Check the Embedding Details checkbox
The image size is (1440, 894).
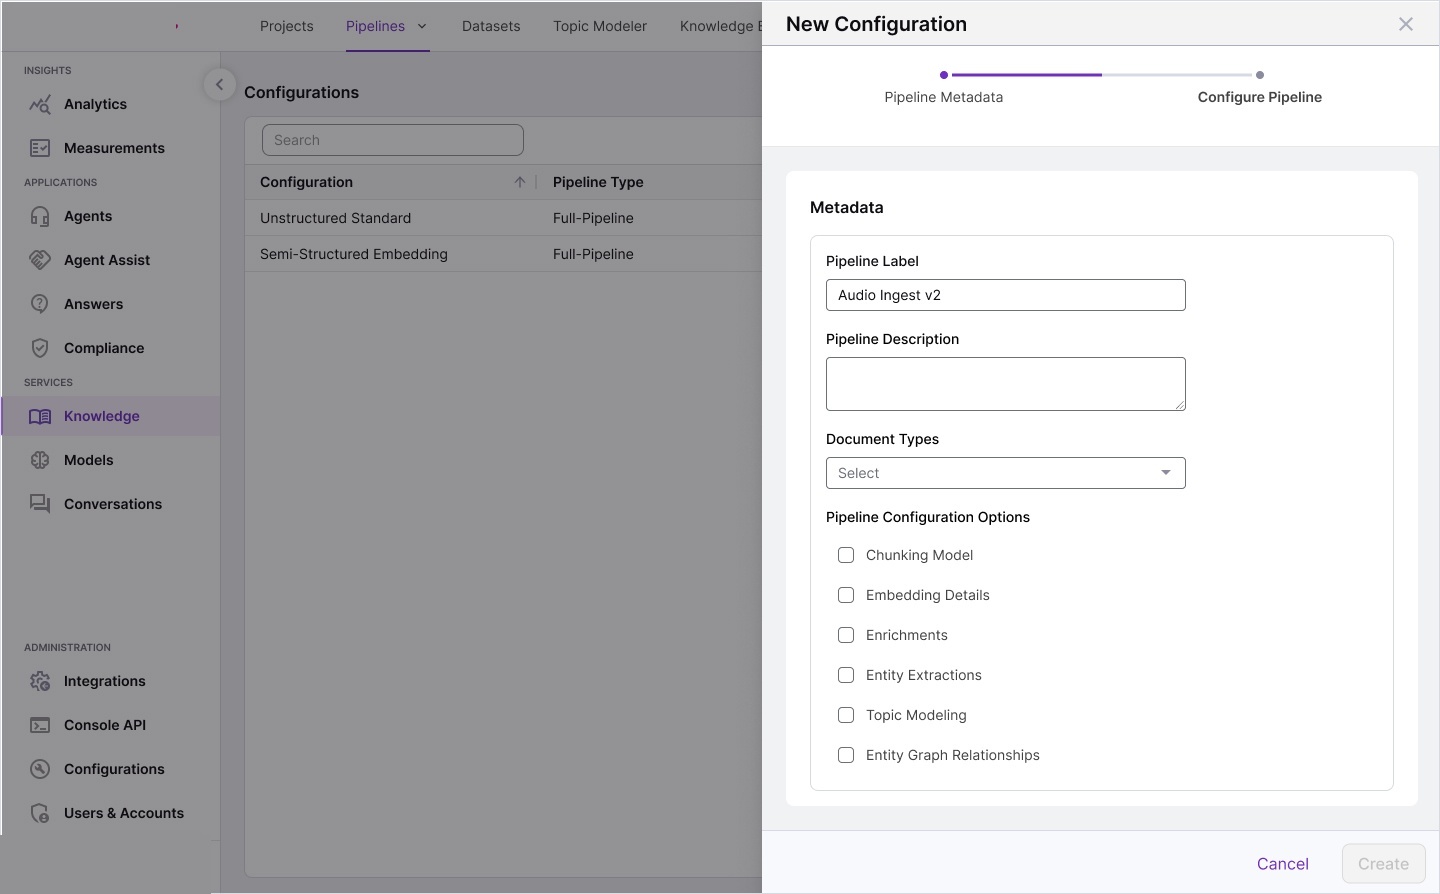846,595
